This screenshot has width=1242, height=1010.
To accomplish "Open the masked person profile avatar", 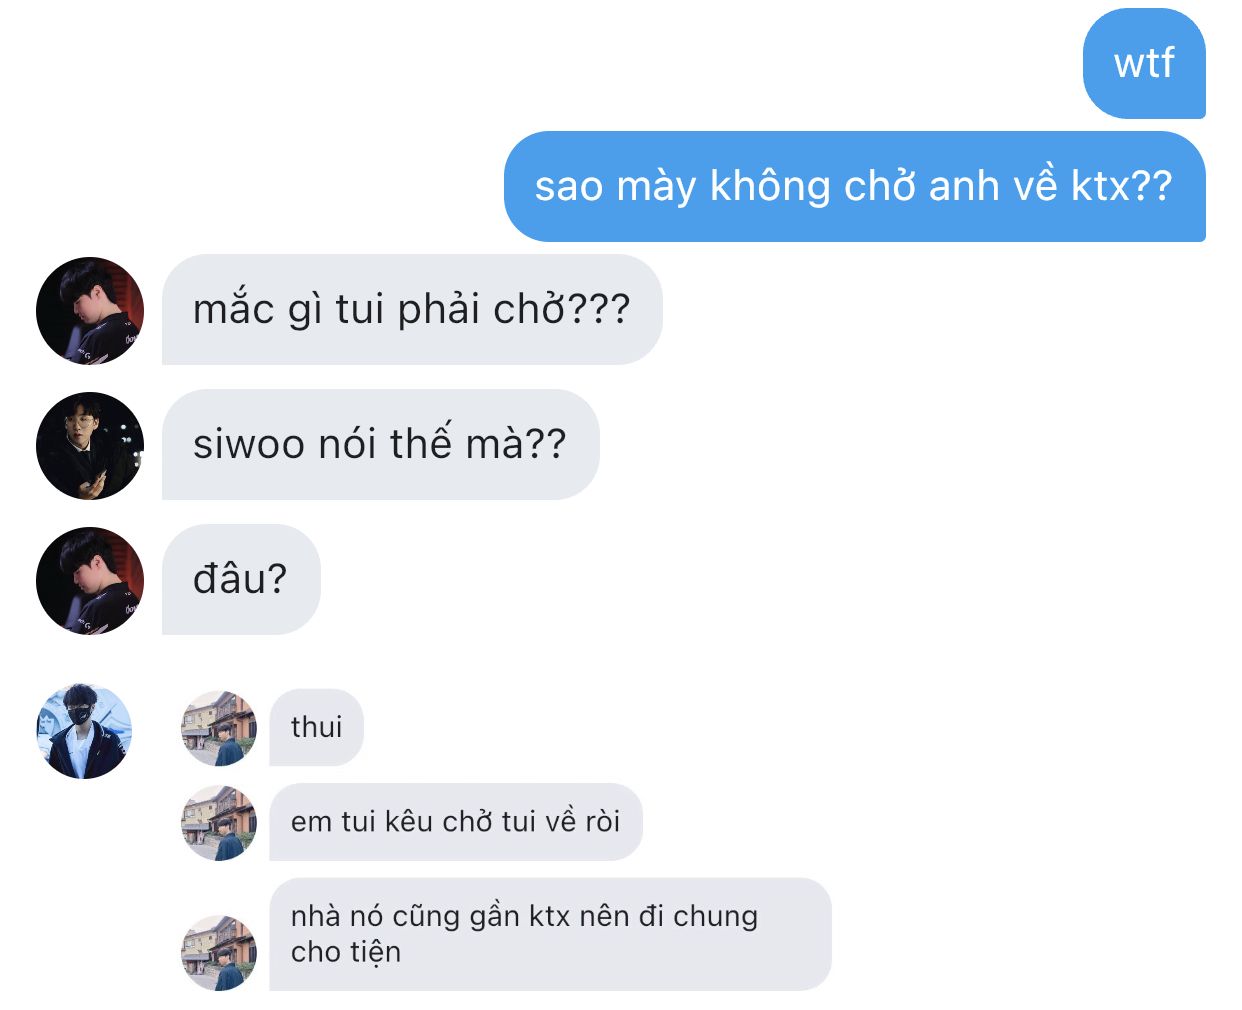I will pyautogui.click(x=84, y=732).
